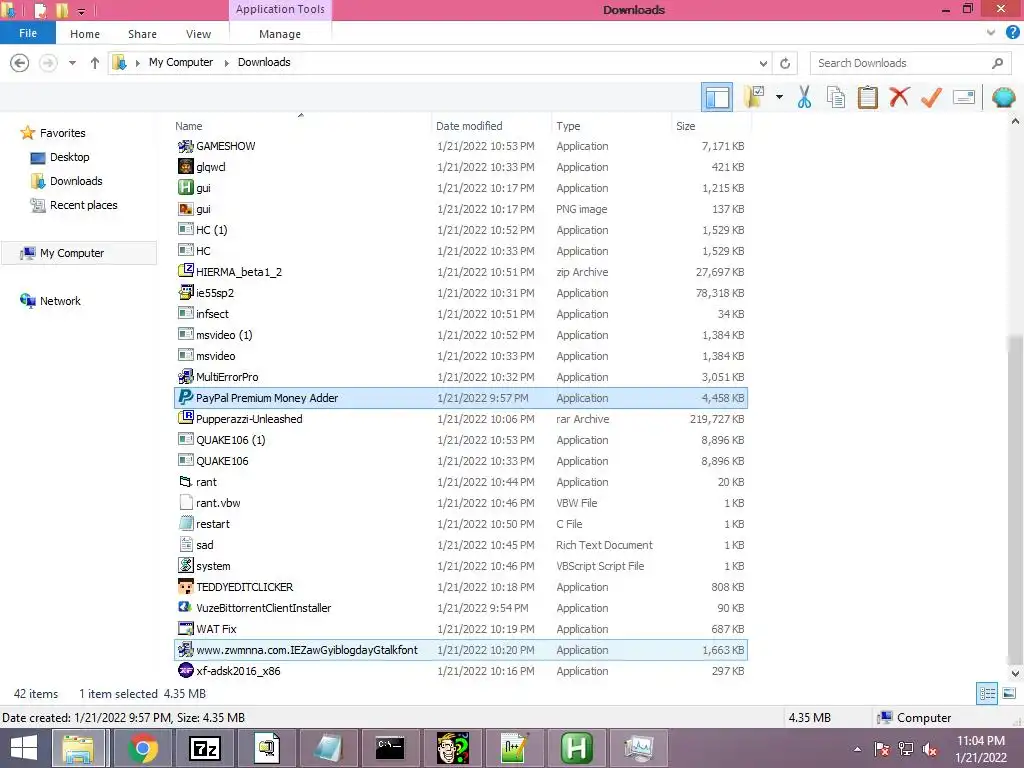The width and height of the screenshot is (1024, 768).
Task: Switch to large icons view in status bar
Action: [x=1009, y=694]
